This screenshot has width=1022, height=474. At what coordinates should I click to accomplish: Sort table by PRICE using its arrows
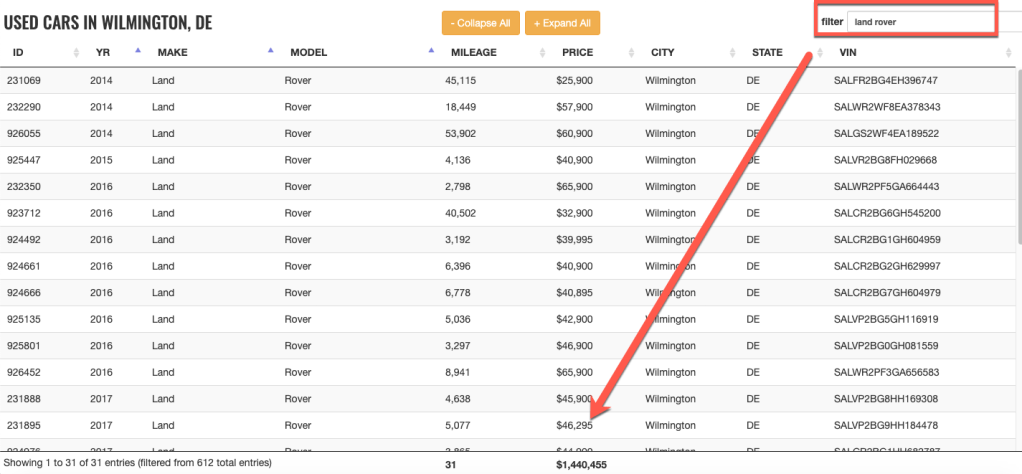pyautogui.click(x=631, y=52)
